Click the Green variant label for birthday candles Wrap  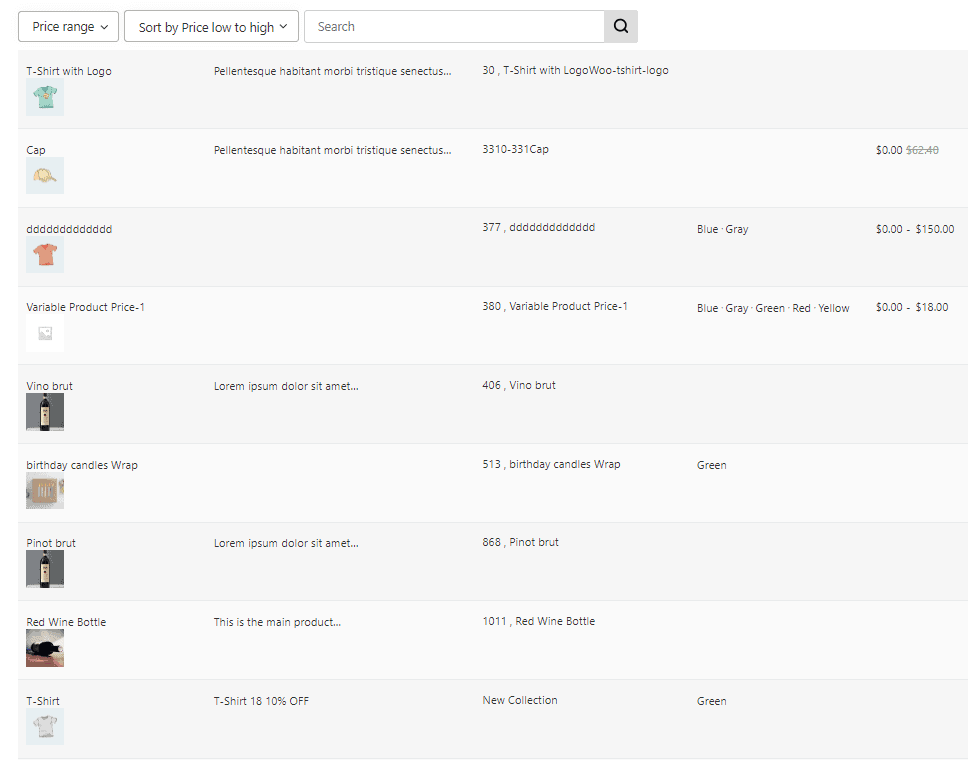pyautogui.click(x=711, y=464)
